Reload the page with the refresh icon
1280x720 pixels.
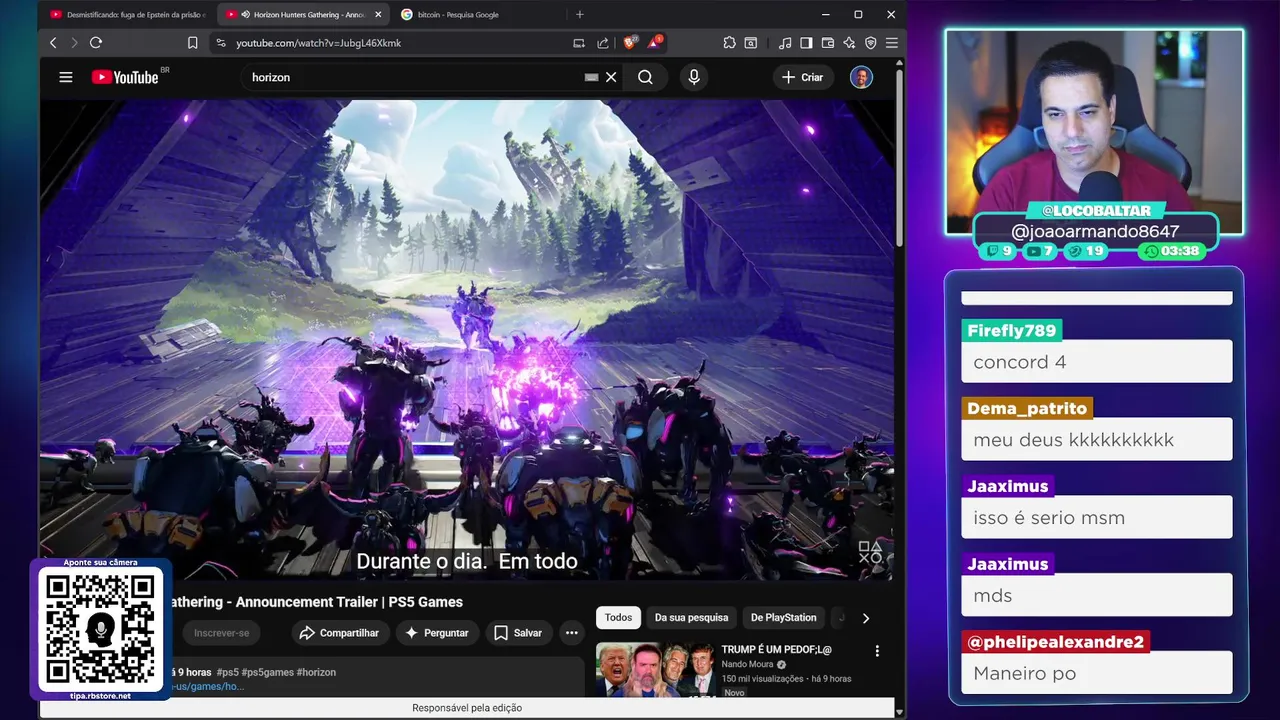[x=96, y=43]
